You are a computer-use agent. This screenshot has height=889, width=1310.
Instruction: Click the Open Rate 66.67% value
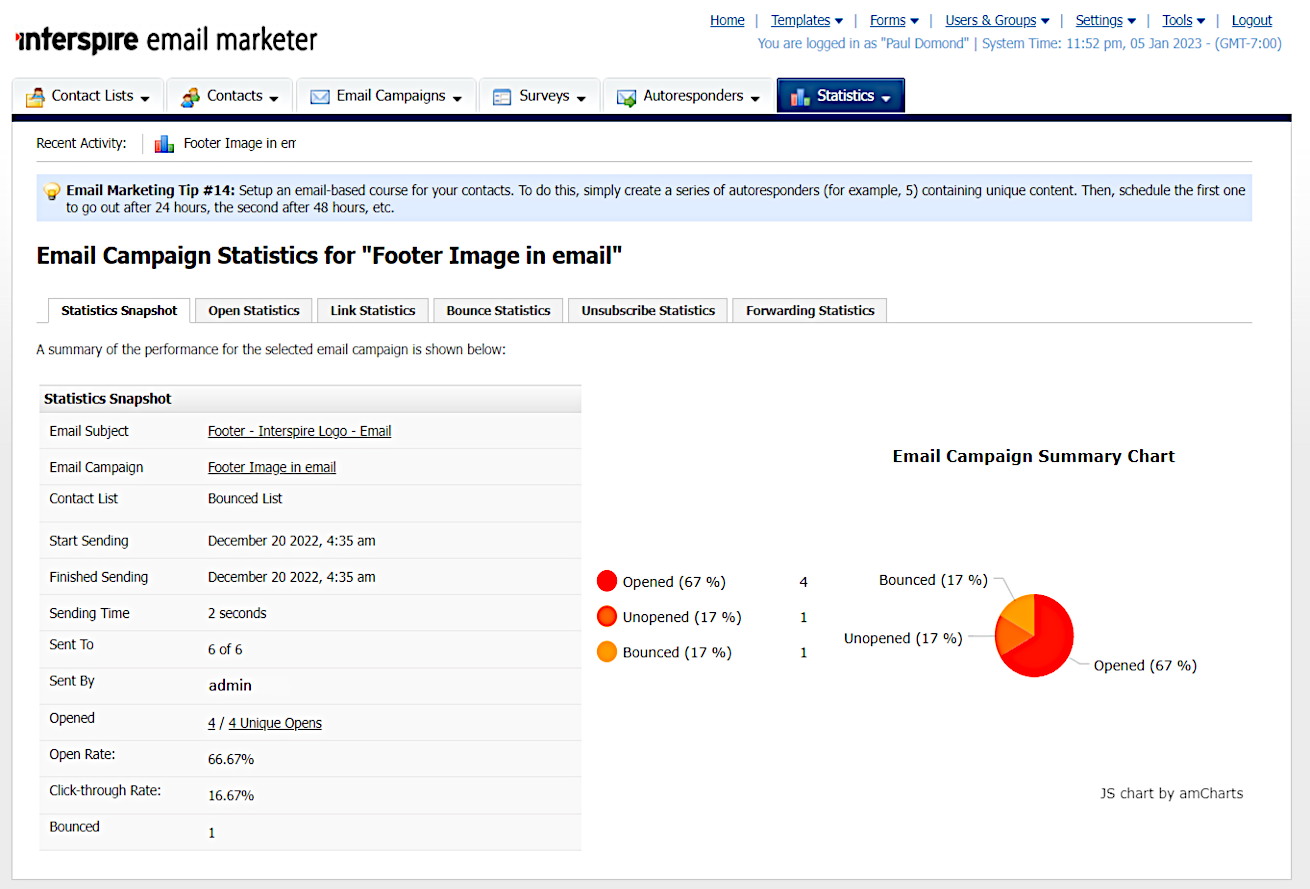coord(231,759)
